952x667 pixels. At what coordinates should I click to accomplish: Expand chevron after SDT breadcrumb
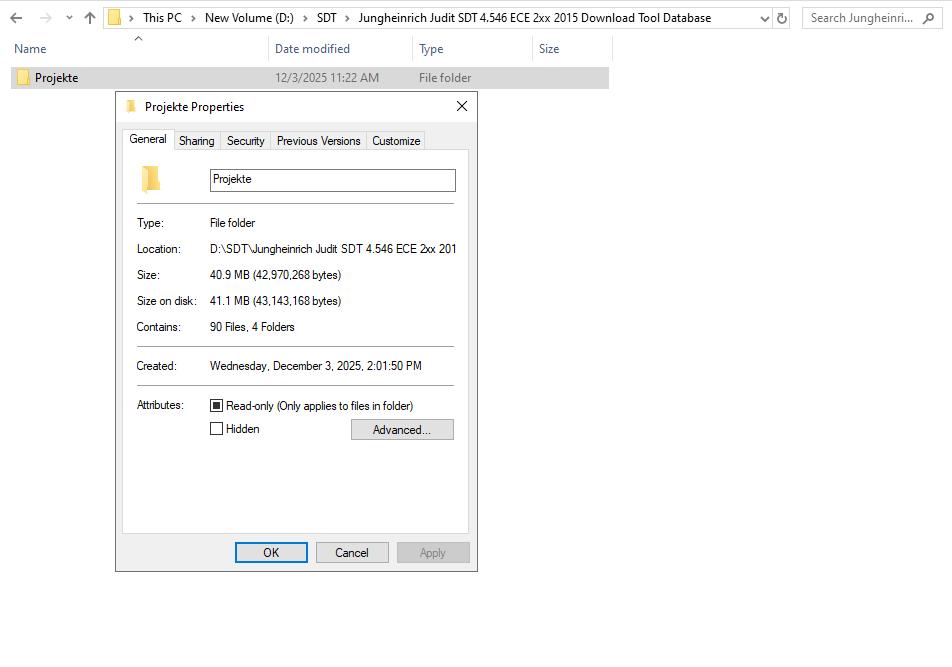coord(347,18)
